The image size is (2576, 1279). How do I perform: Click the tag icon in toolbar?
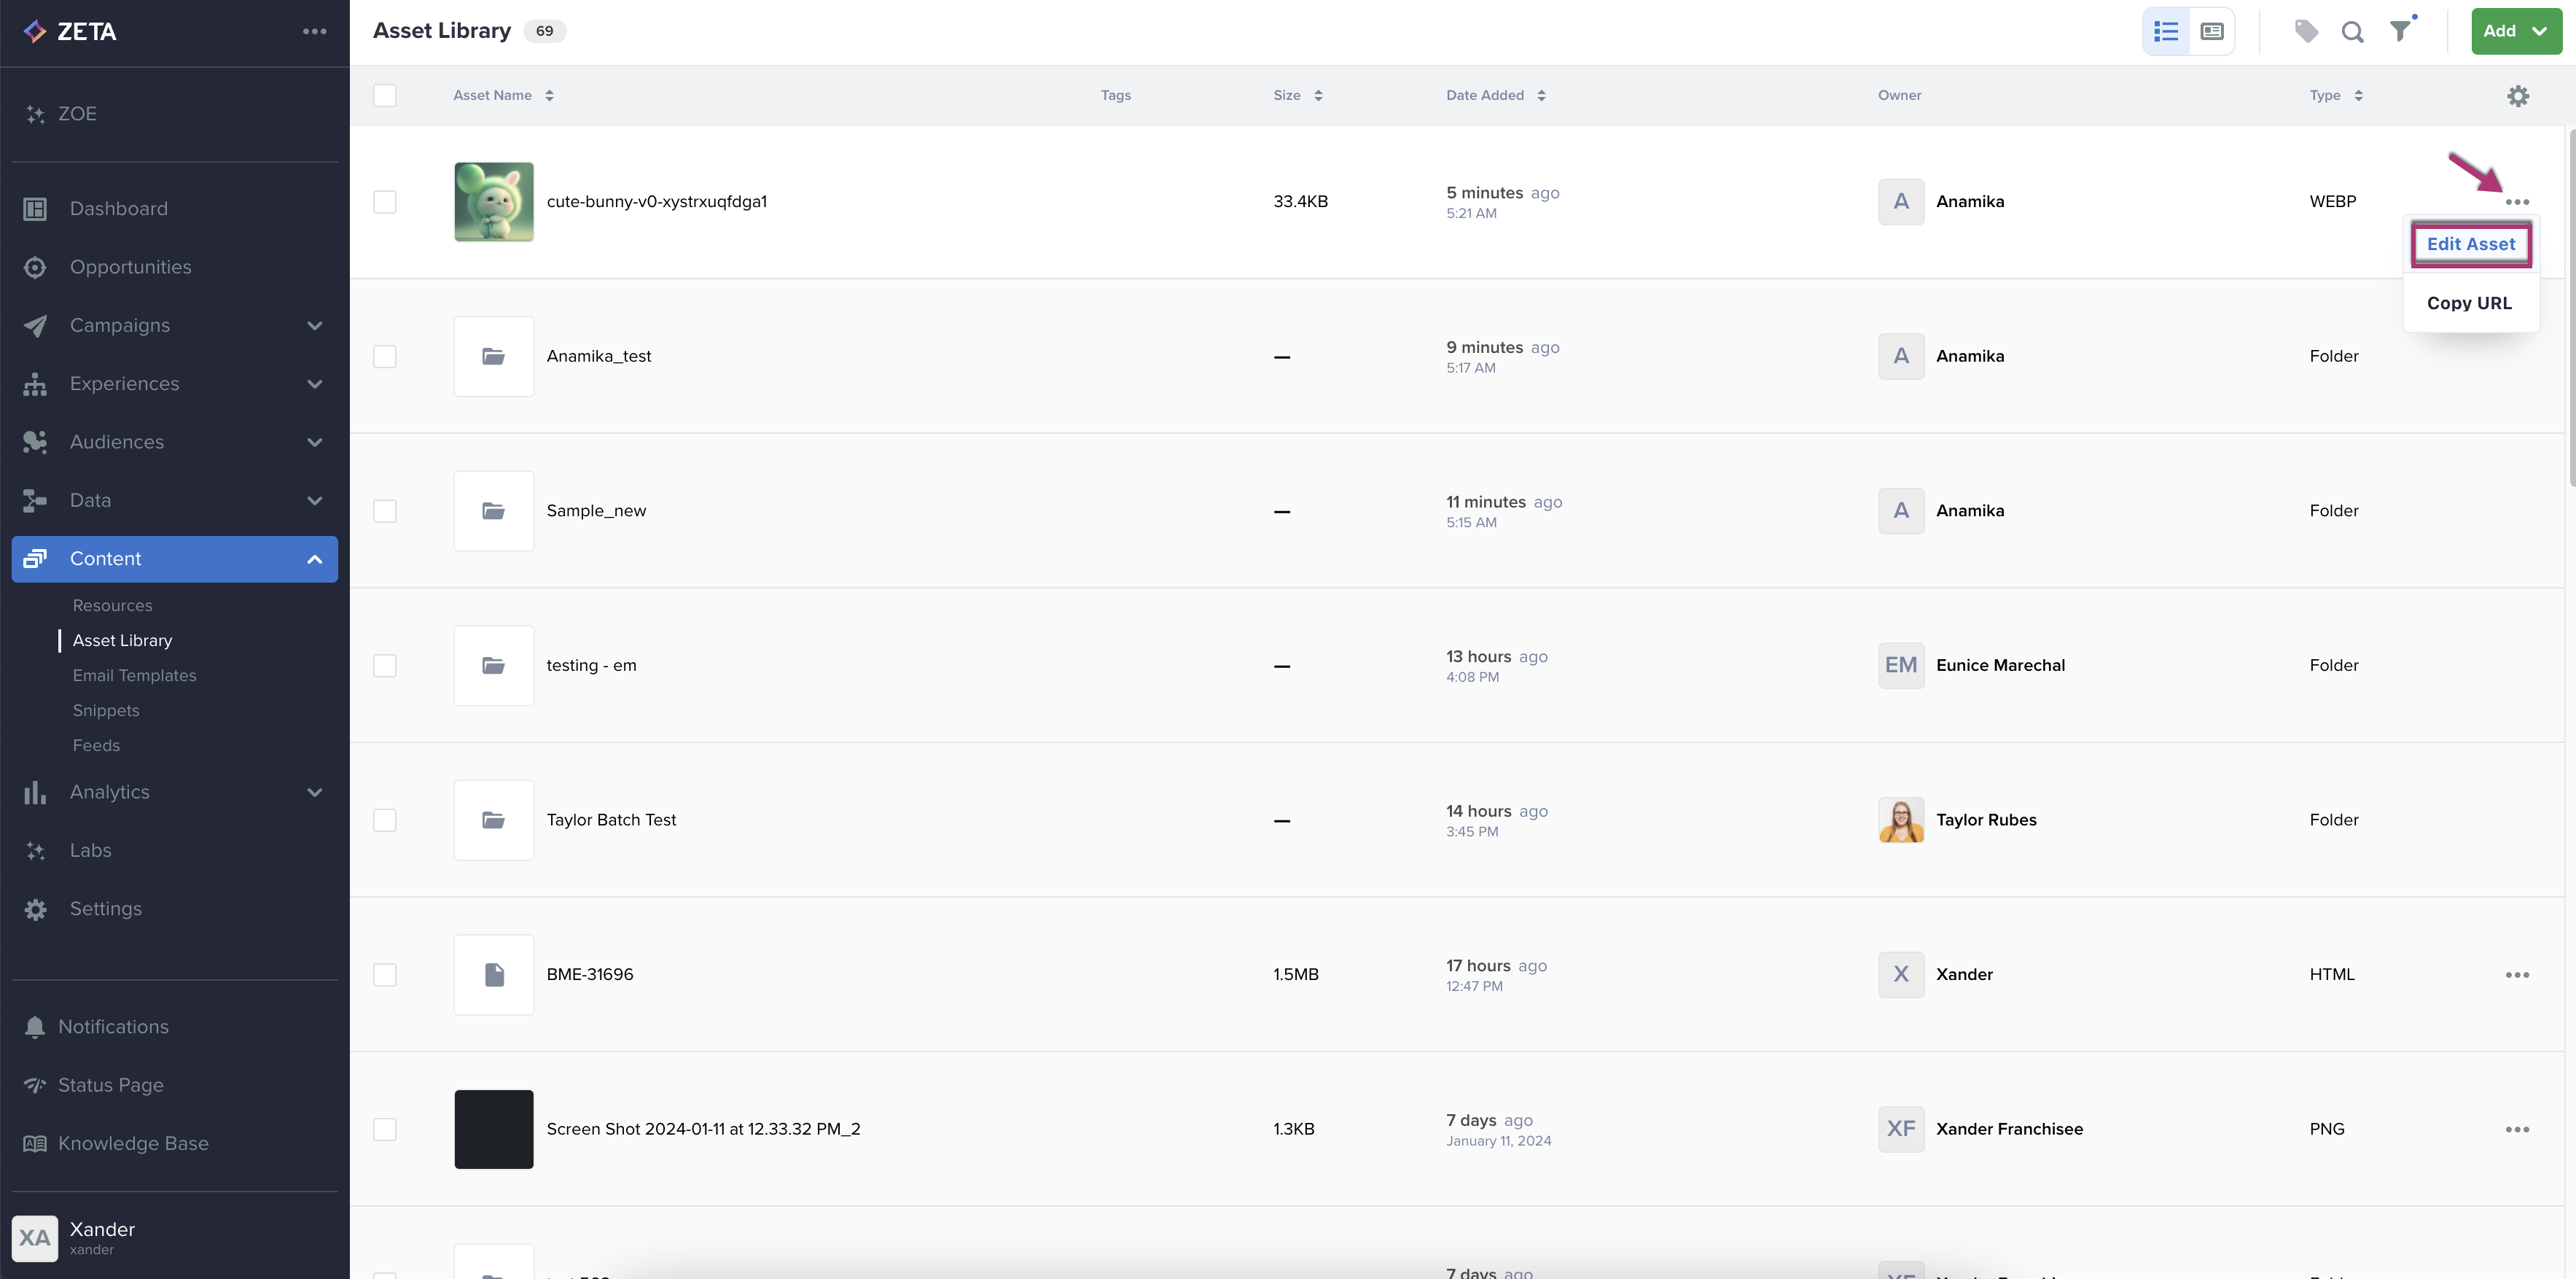pyautogui.click(x=2306, y=31)
